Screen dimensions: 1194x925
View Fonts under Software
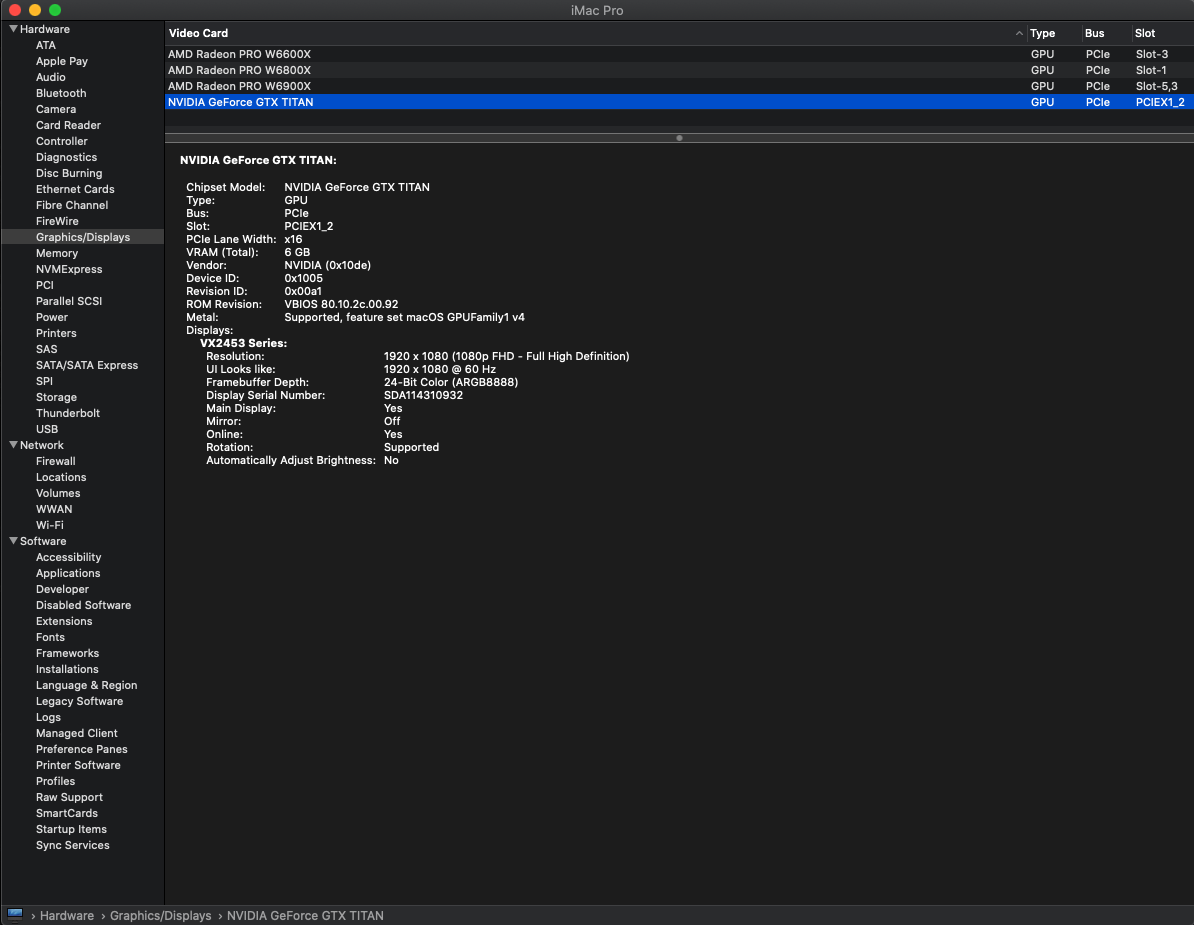pos(50,636)
